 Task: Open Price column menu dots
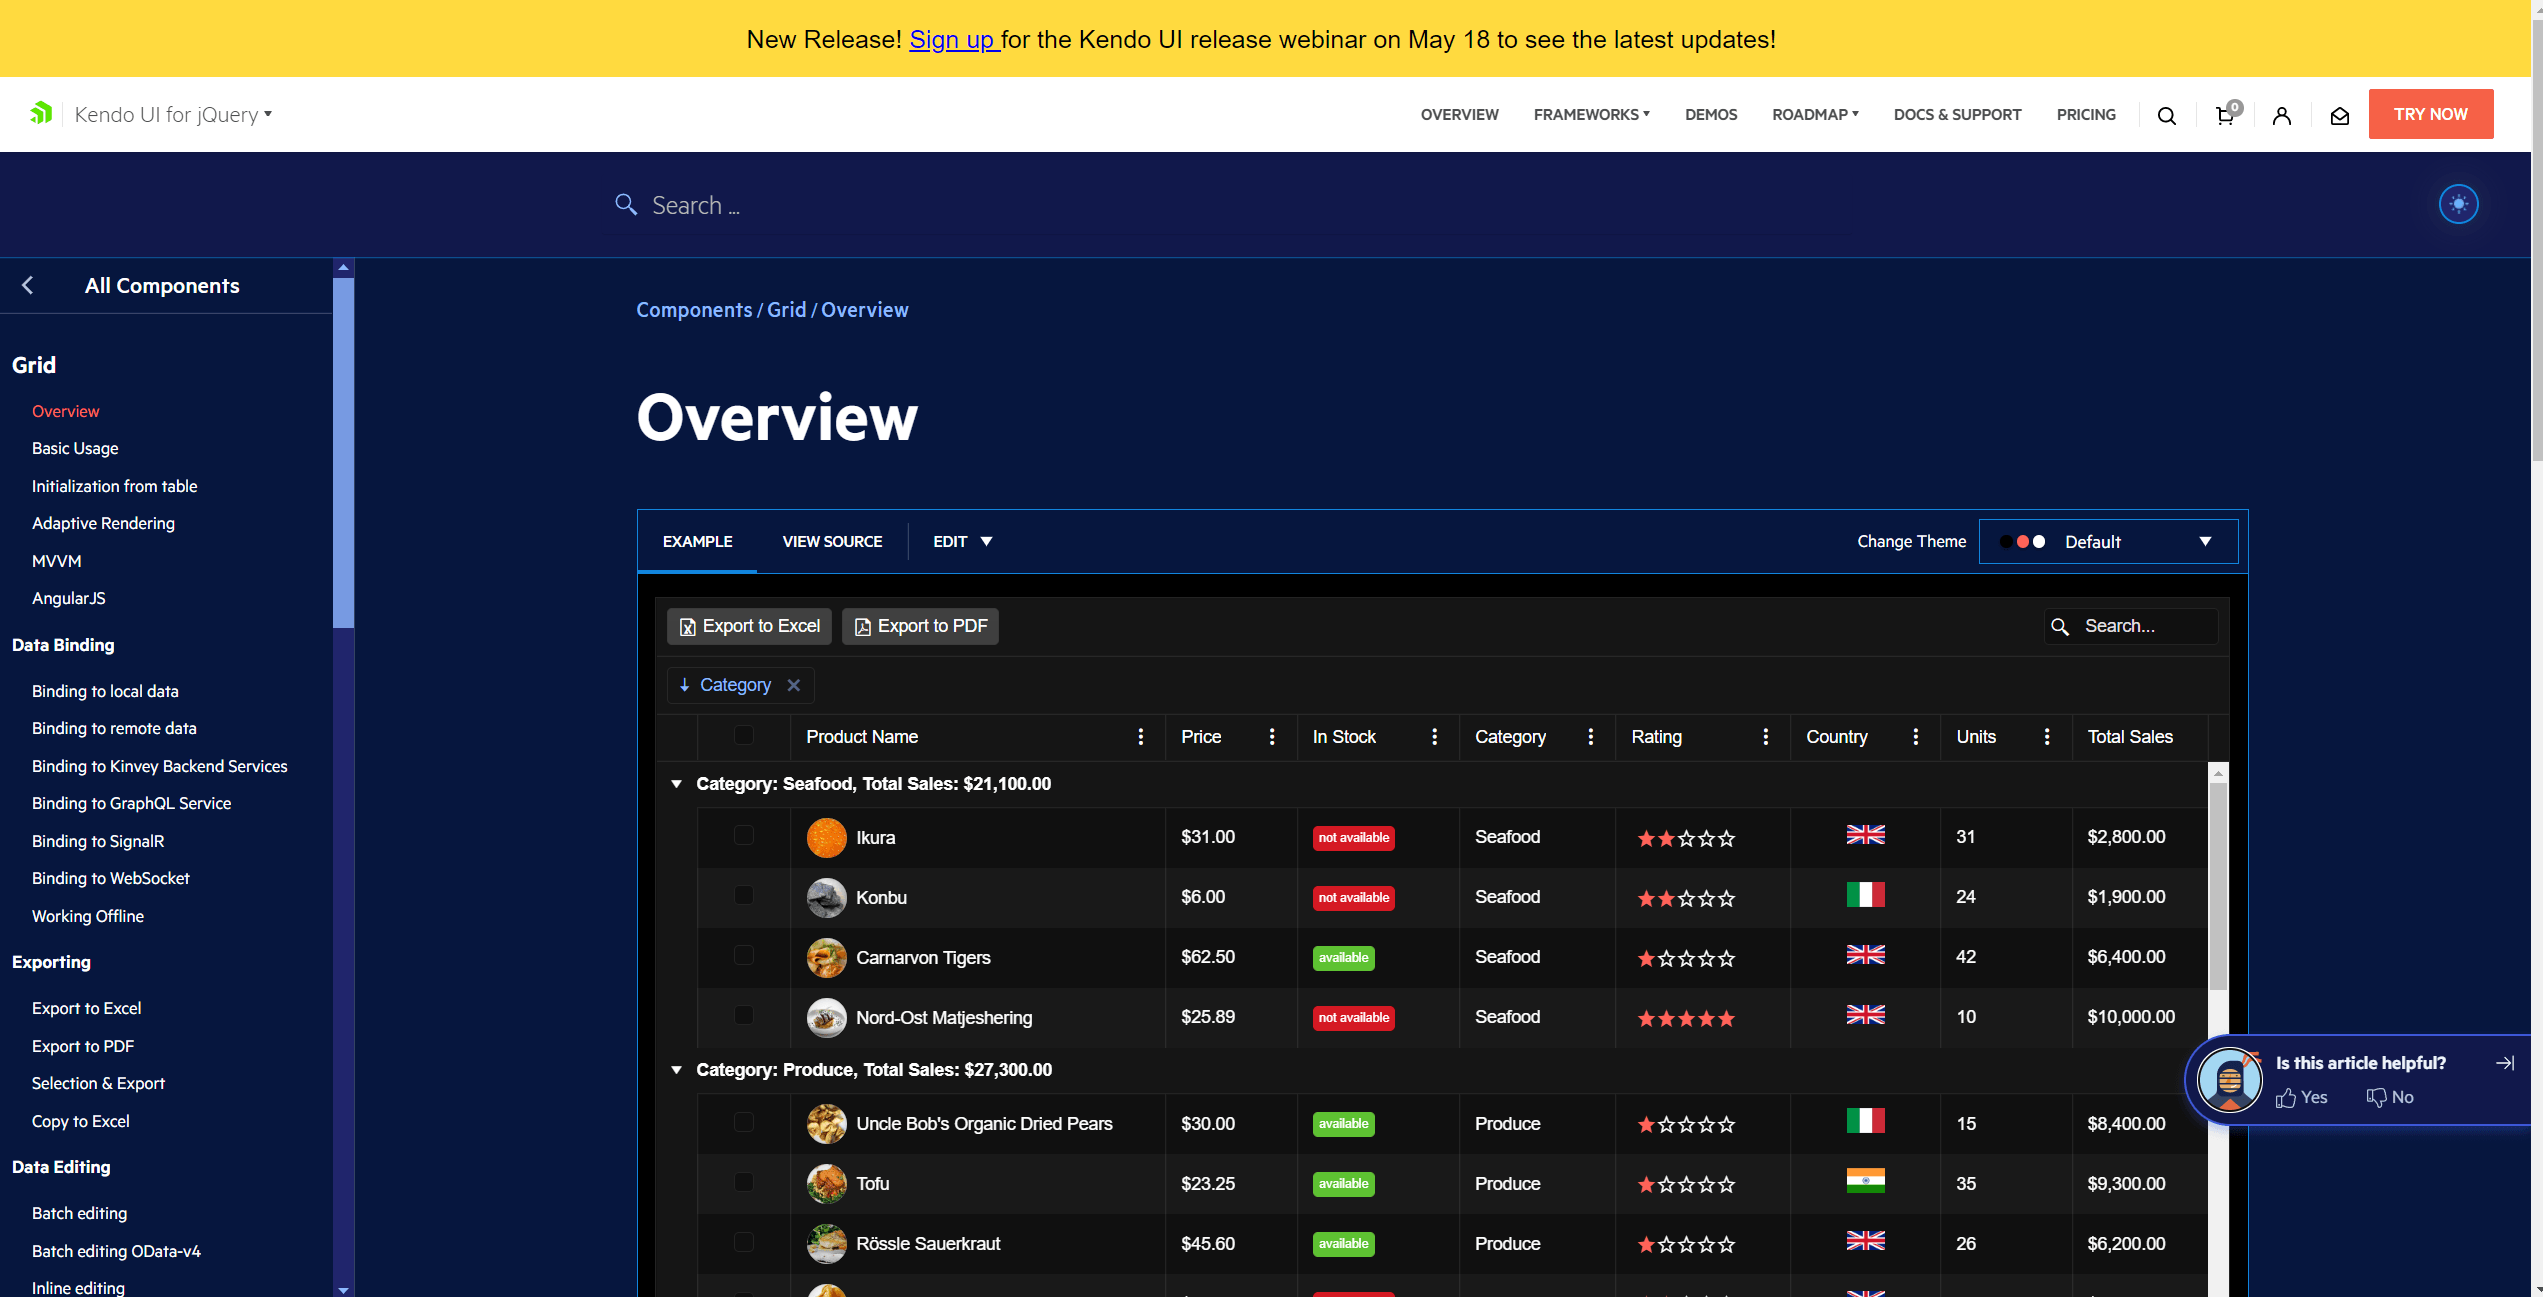pyautogui.click(x=1272, y=737)
